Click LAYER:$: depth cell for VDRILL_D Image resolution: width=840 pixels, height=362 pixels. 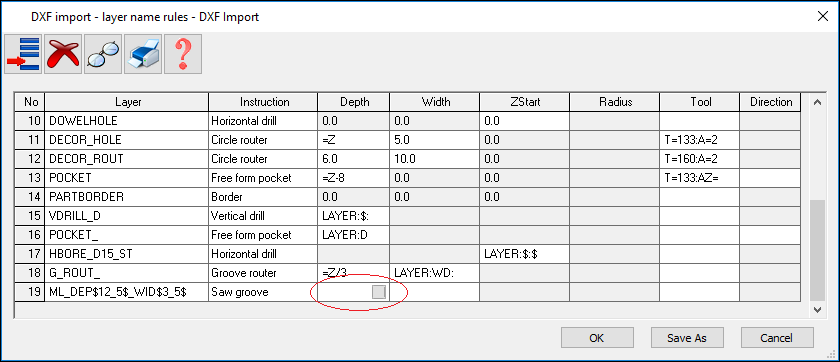(354, 216)
